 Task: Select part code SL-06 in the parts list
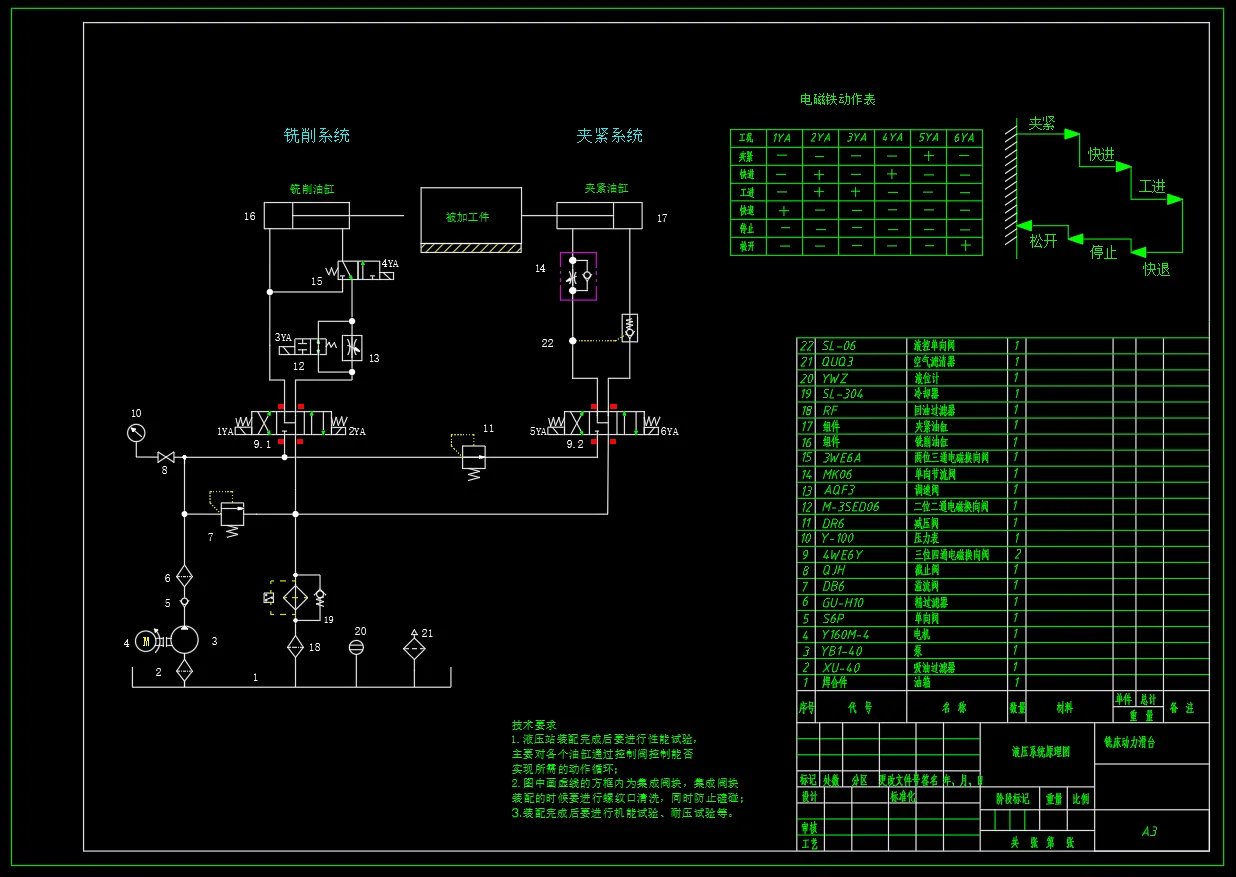[x=839, y=346]
